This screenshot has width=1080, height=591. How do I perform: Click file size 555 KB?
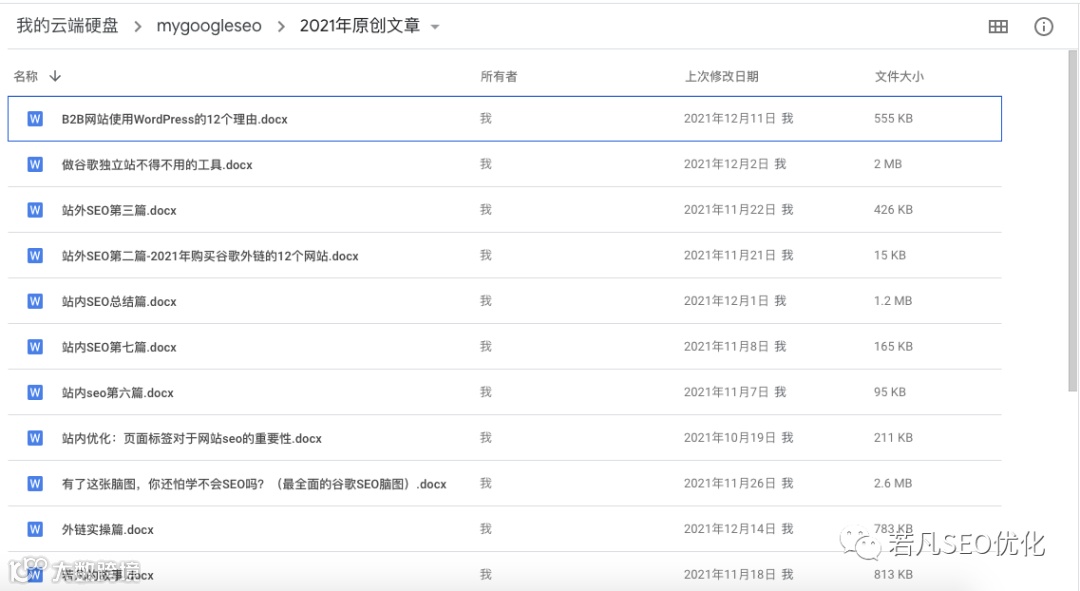coord(893,118)
